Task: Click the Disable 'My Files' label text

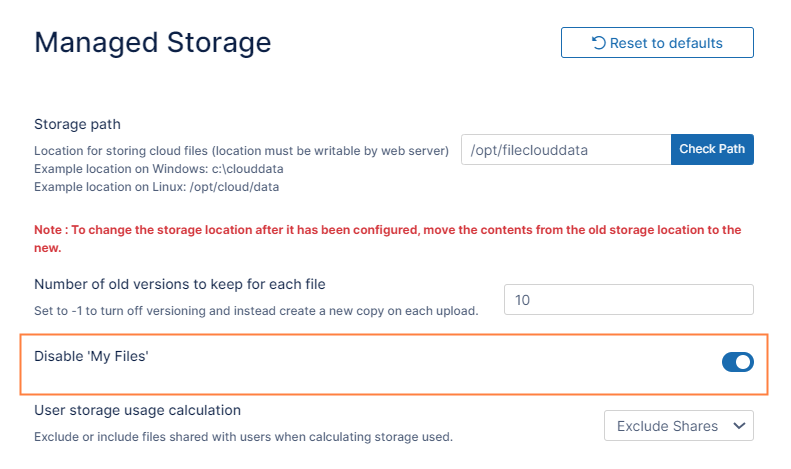Action: [x=91, y=356]
